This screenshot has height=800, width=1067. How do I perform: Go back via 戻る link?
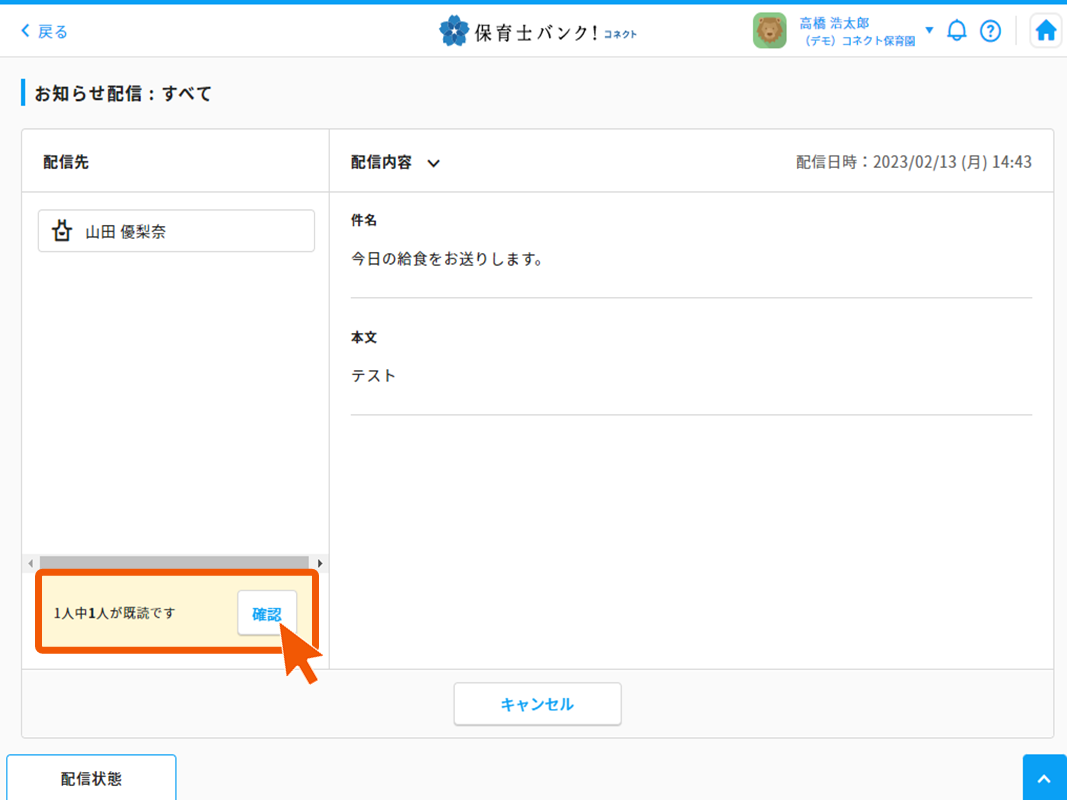click(53, 32)
